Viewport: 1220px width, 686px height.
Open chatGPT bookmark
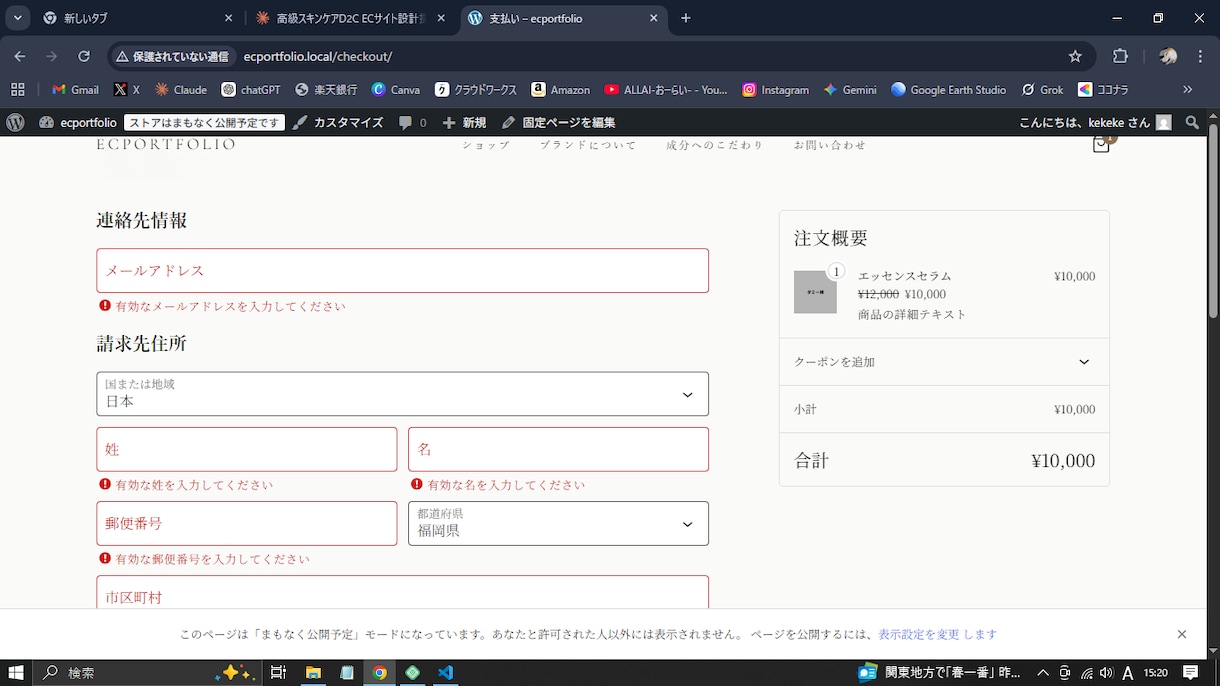click(251, 89)
